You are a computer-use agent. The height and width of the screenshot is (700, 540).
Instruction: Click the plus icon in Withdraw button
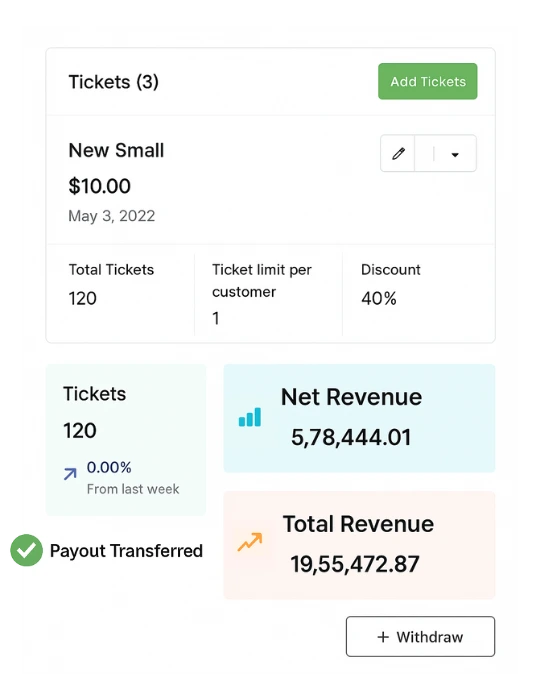383,637
